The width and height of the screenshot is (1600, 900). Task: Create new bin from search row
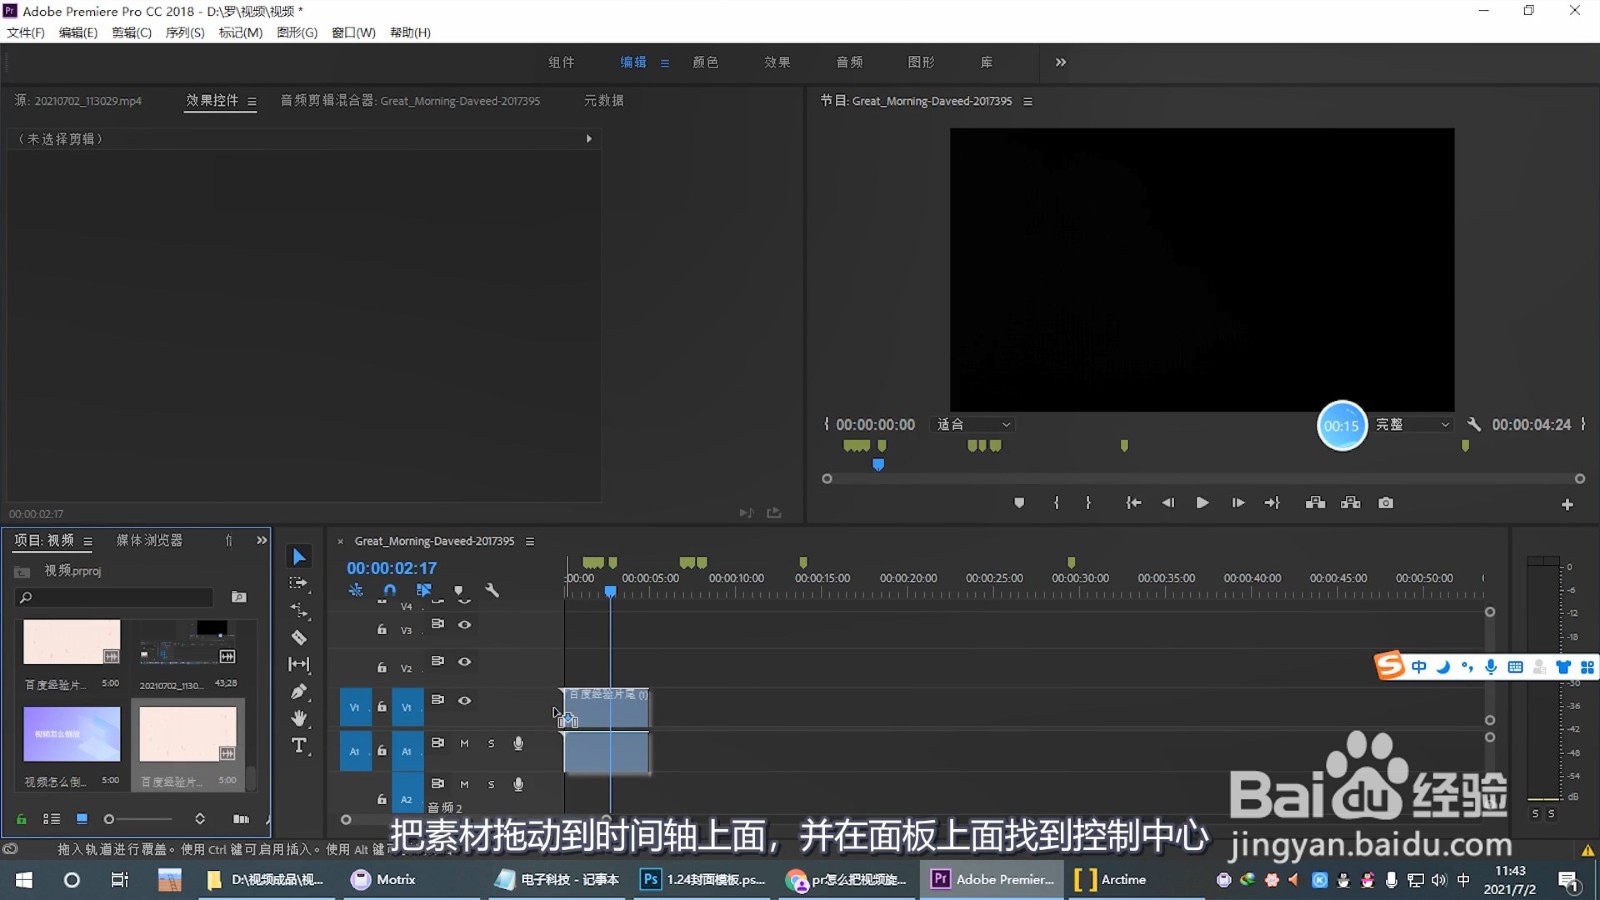pyautogui.click(x=239, y=597)
